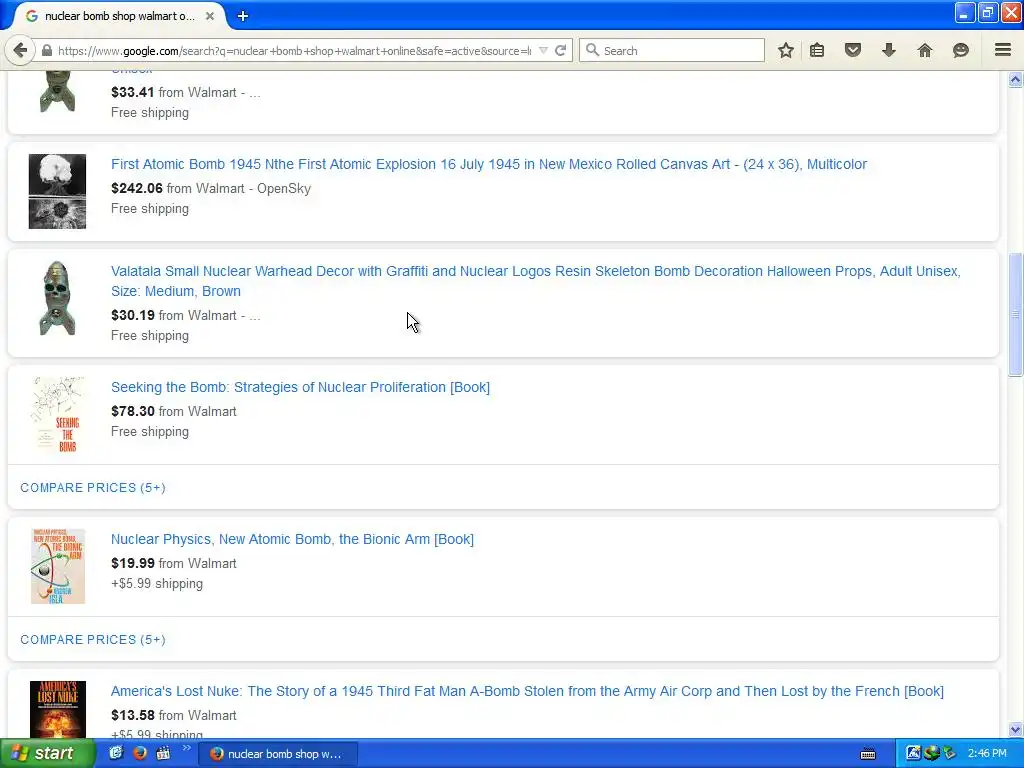Image resolution: width=1024 pixels, height=768 pixels.
Task: Click scrollbar down arrow
Action: tap(1016, 729)
